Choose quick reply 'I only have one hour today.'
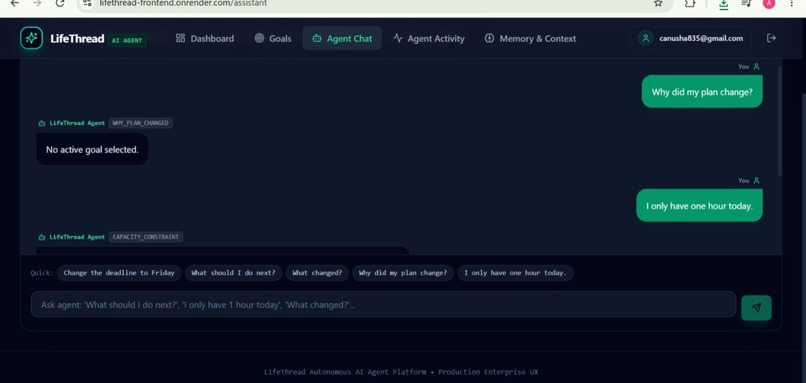This screenshot has width=806, height=383. [515, 273]
